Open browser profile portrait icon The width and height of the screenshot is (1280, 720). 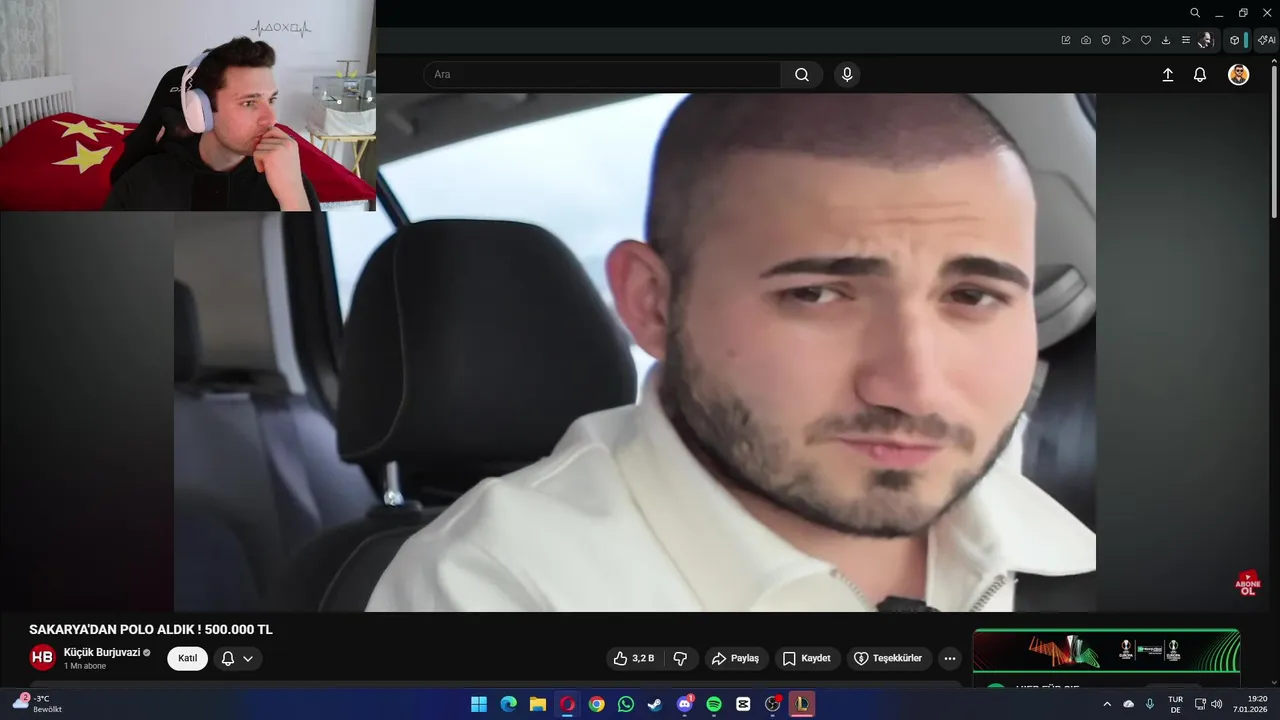pyautogui.click(x=1206, y=40)
